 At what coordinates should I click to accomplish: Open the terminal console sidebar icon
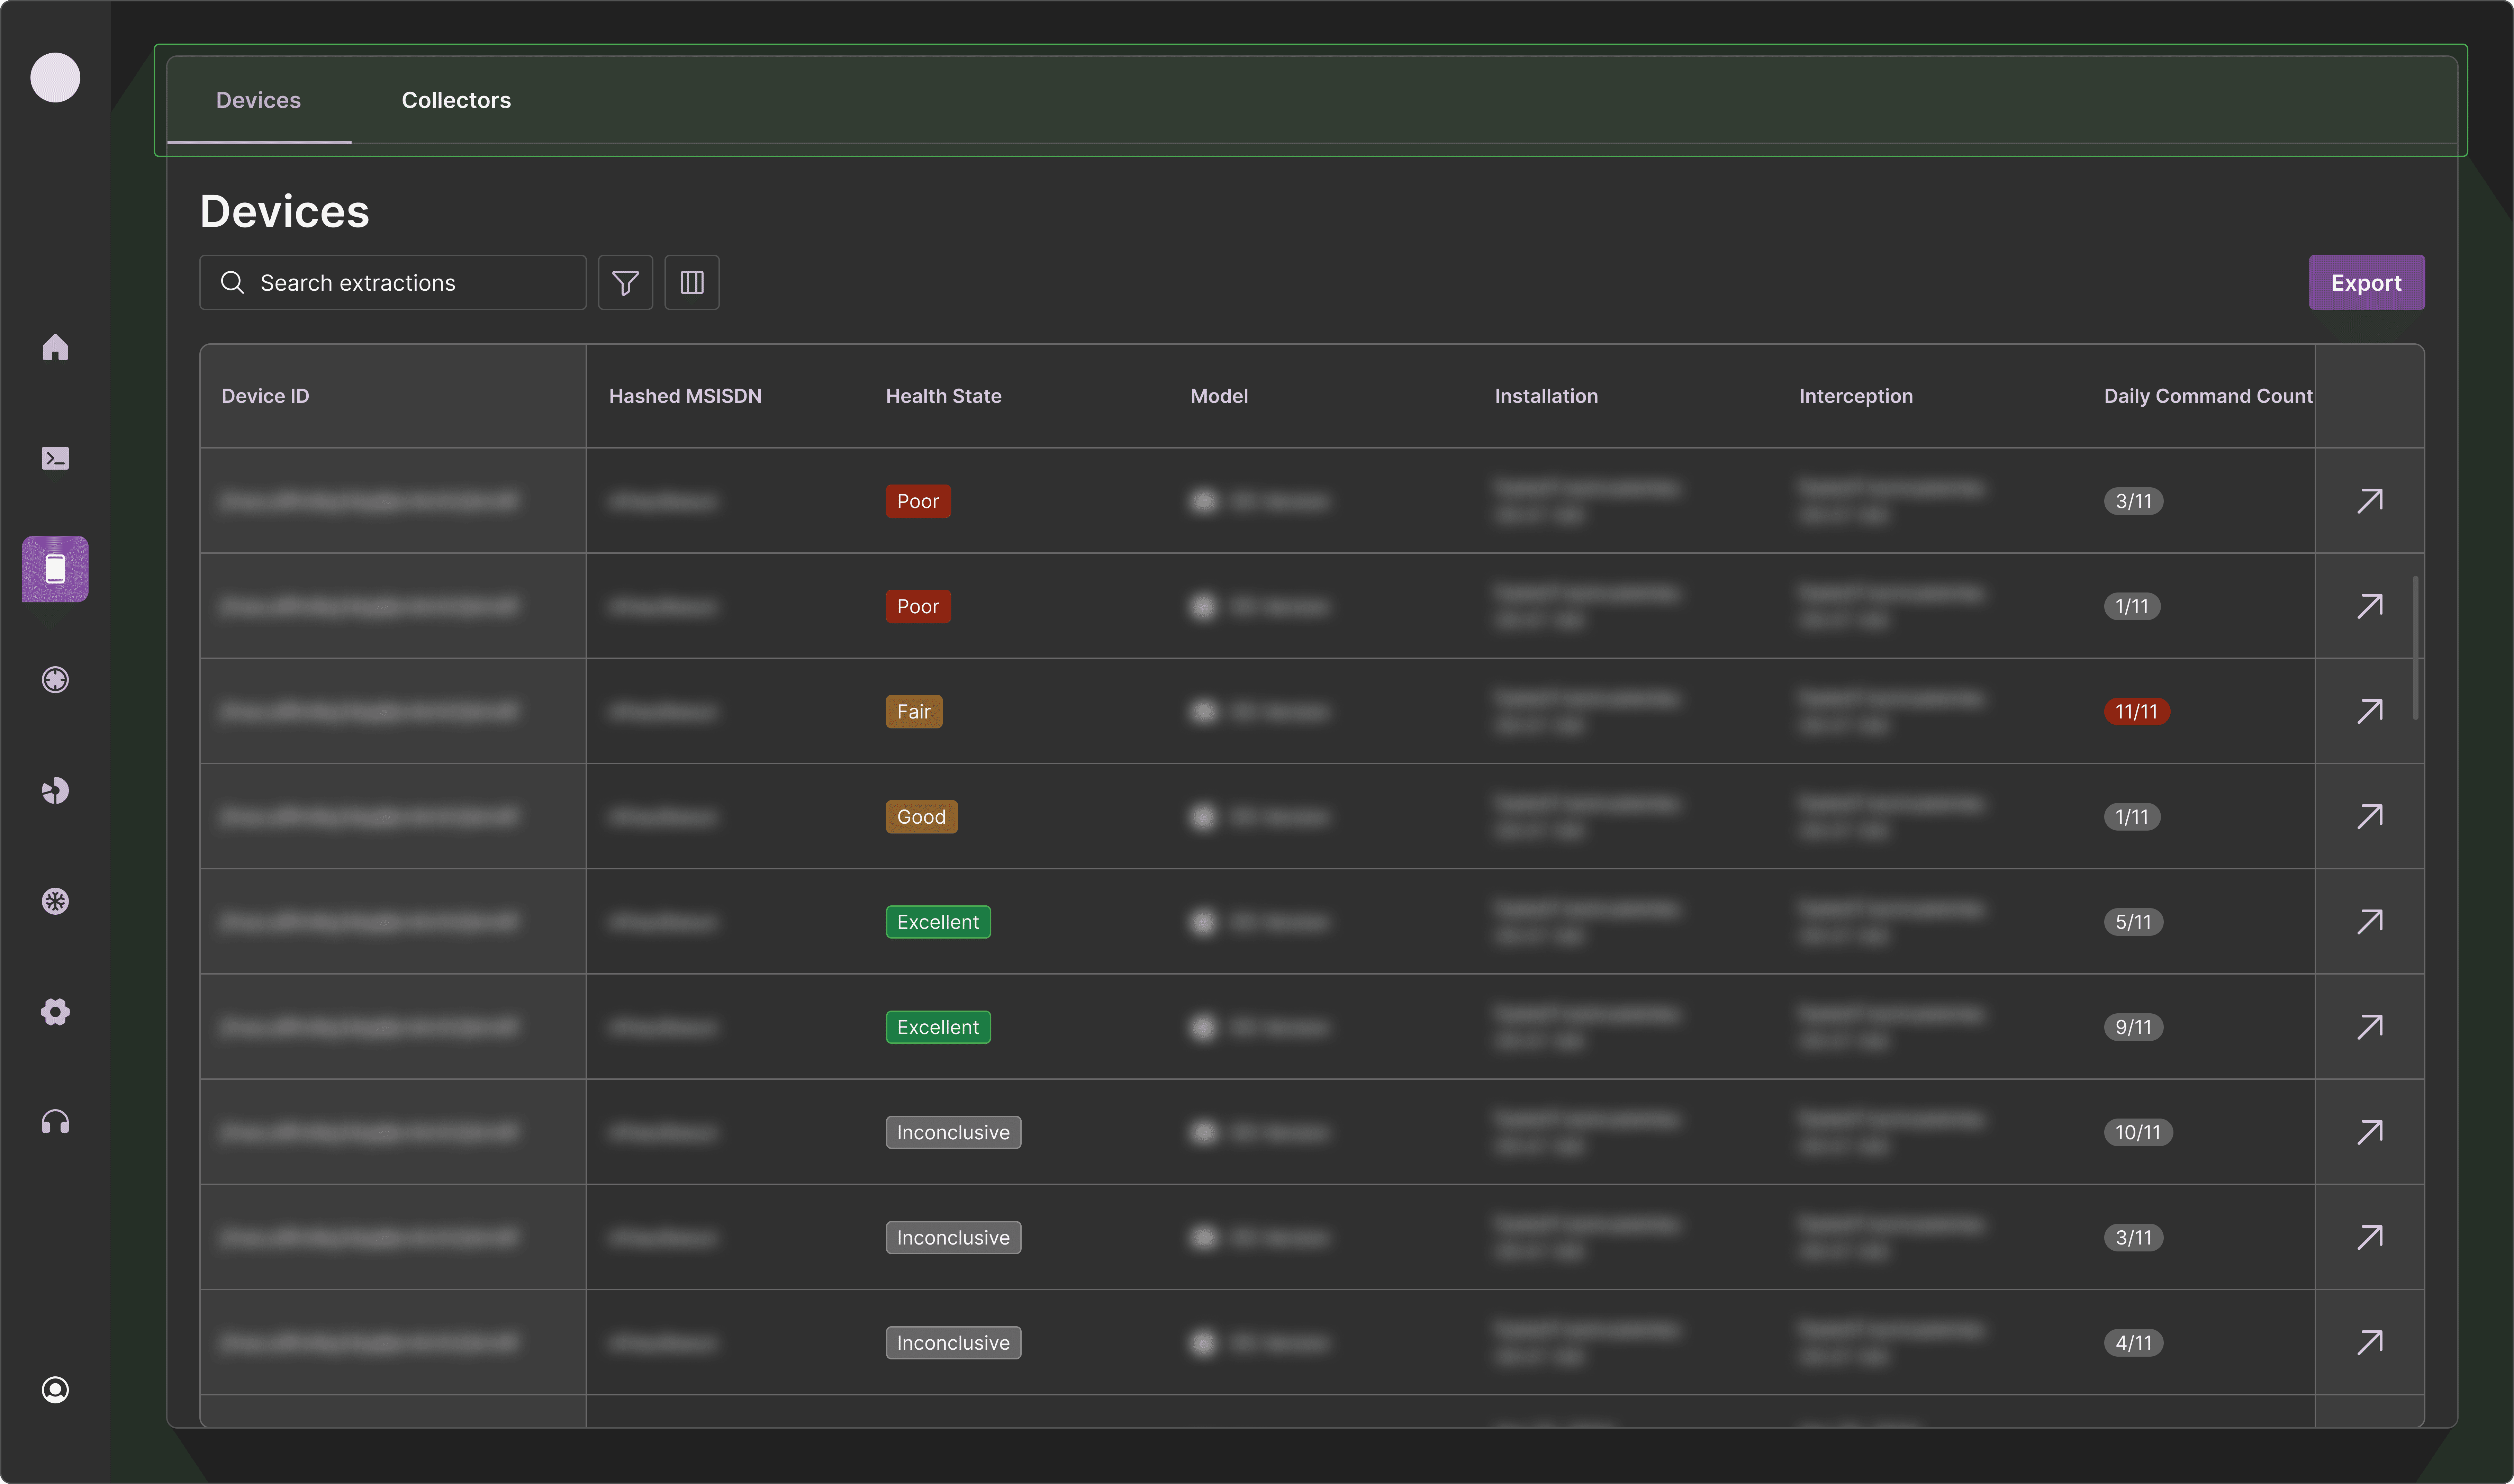click(55, 458)
